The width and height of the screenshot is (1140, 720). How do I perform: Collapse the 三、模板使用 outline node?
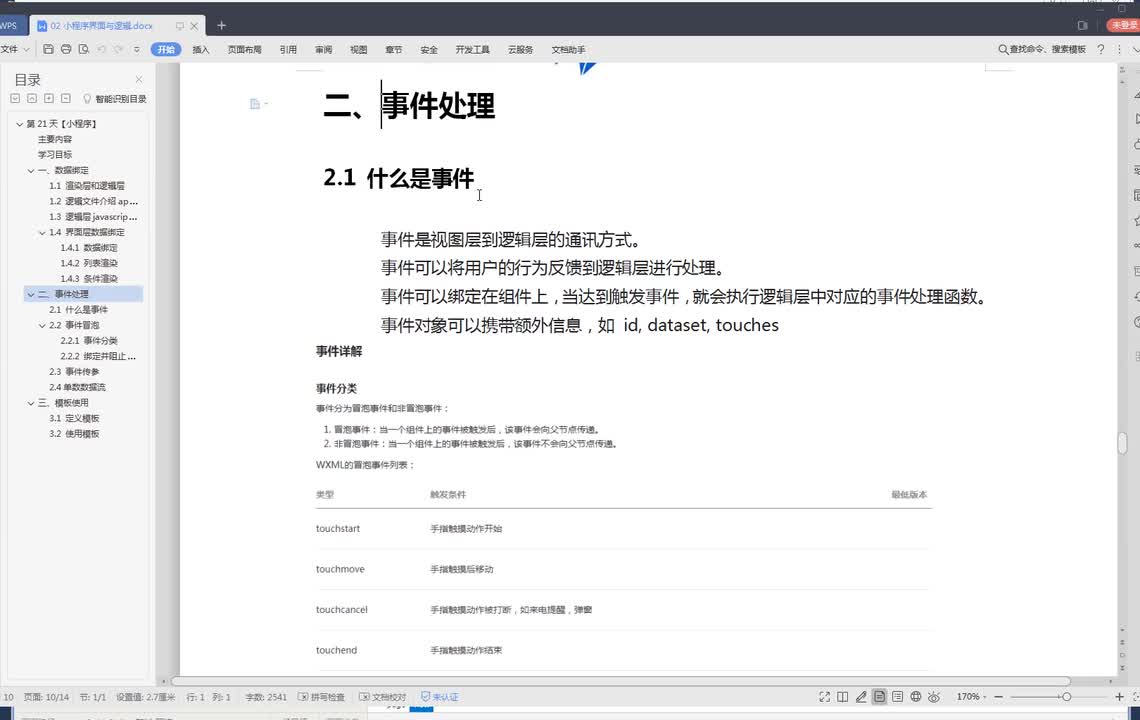[x=31, y=403]
